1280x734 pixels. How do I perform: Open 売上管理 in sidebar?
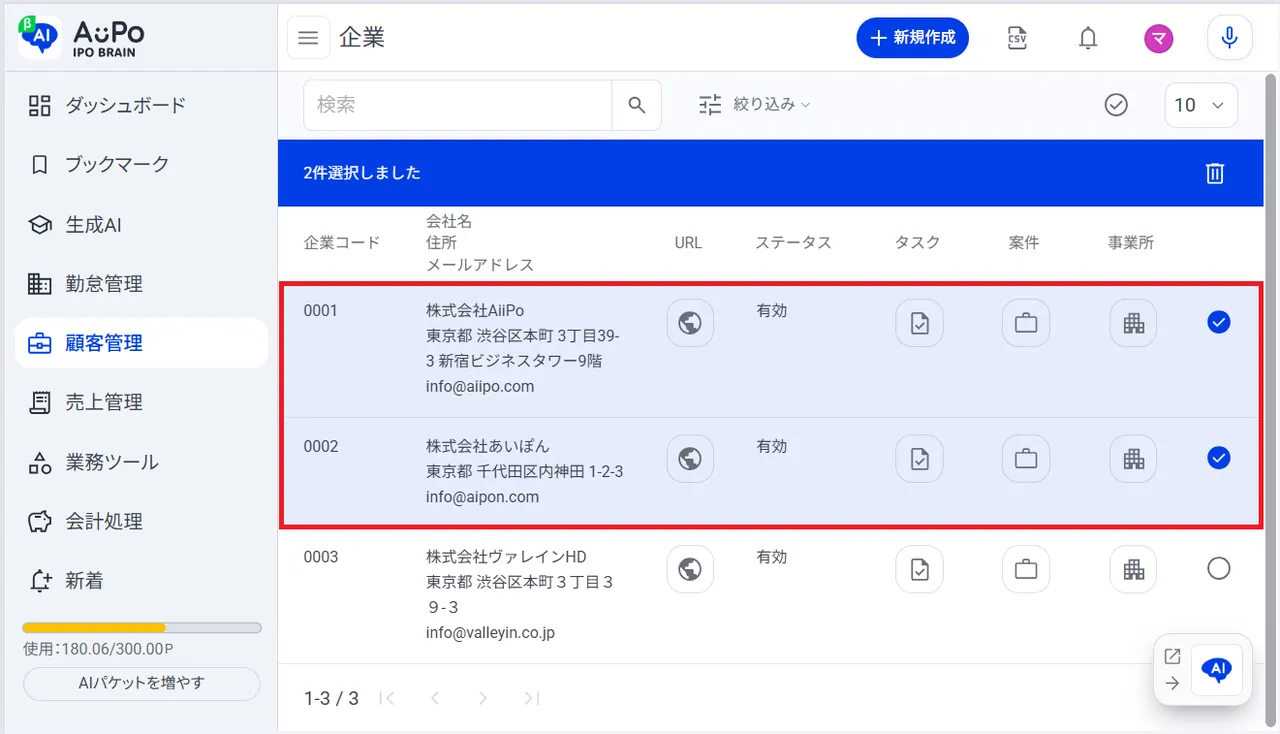click(x=141, y=403)
